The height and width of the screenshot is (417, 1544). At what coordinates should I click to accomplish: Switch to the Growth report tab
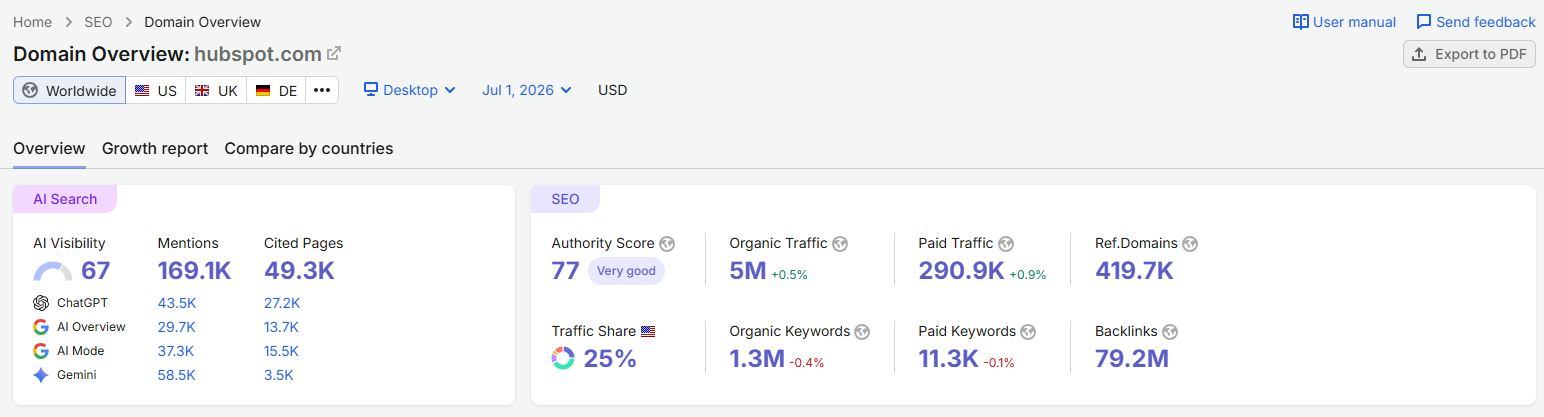point(155,148)
